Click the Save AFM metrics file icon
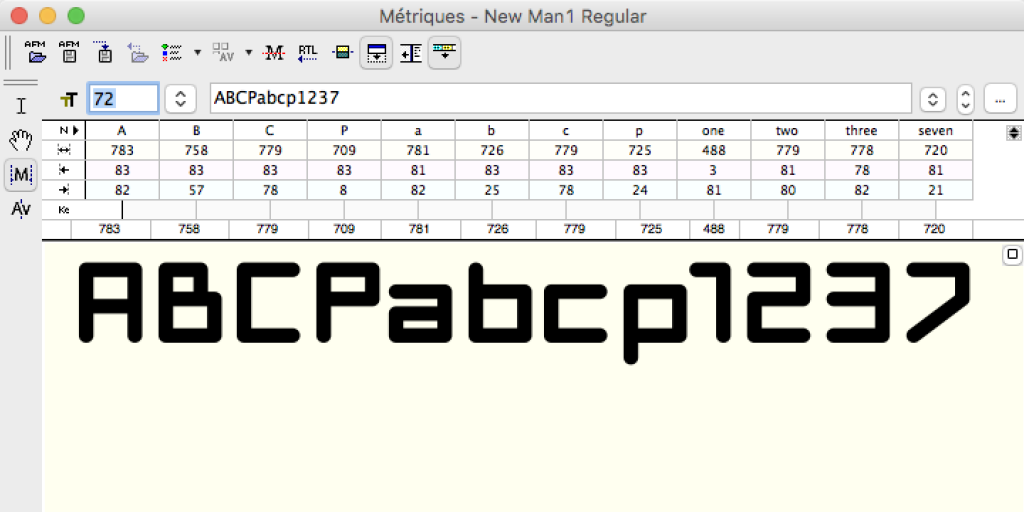Screen dimensions: 1024x512 (x=69, y=51)
